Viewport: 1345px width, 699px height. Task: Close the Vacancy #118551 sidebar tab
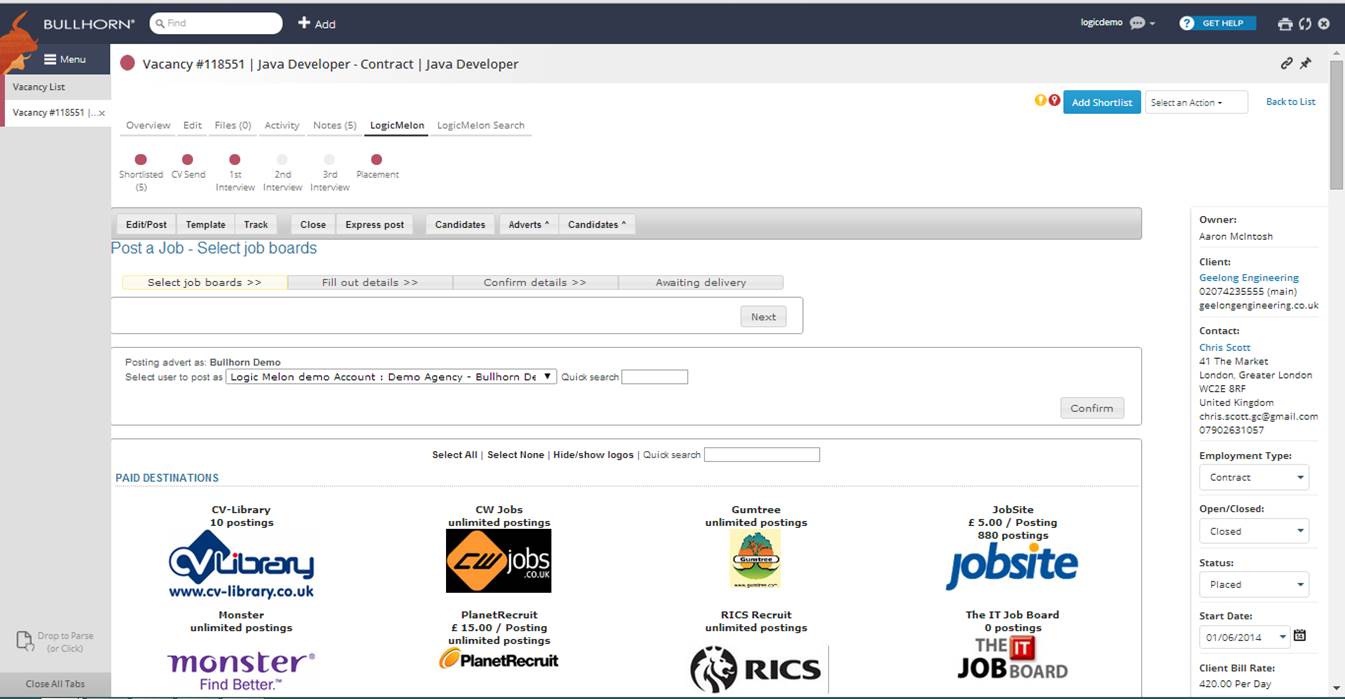tap(101, 113)
